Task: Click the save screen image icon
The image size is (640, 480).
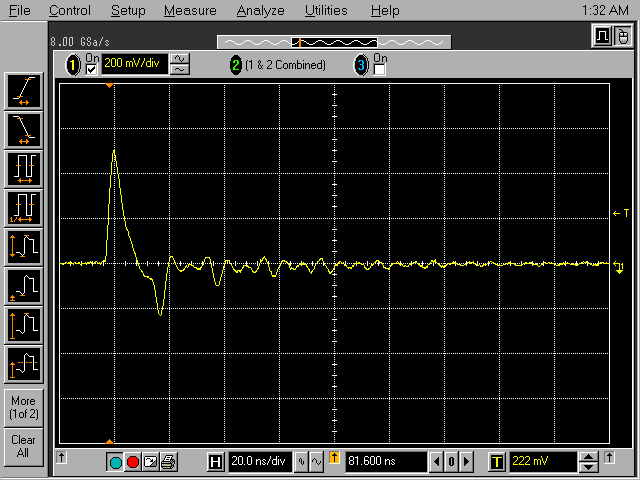Action: (x=151, y=462)
